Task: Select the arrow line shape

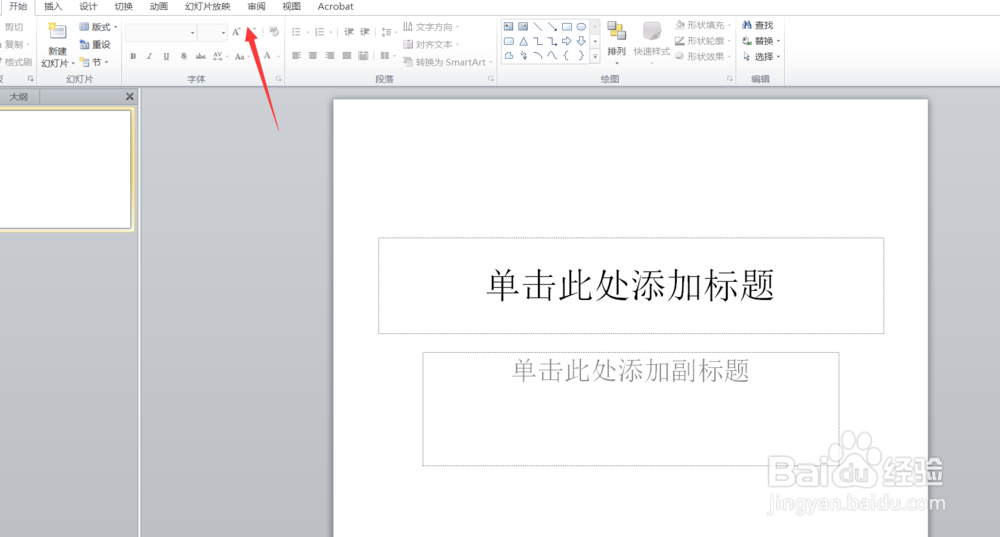Action: (x=552, y=27)
